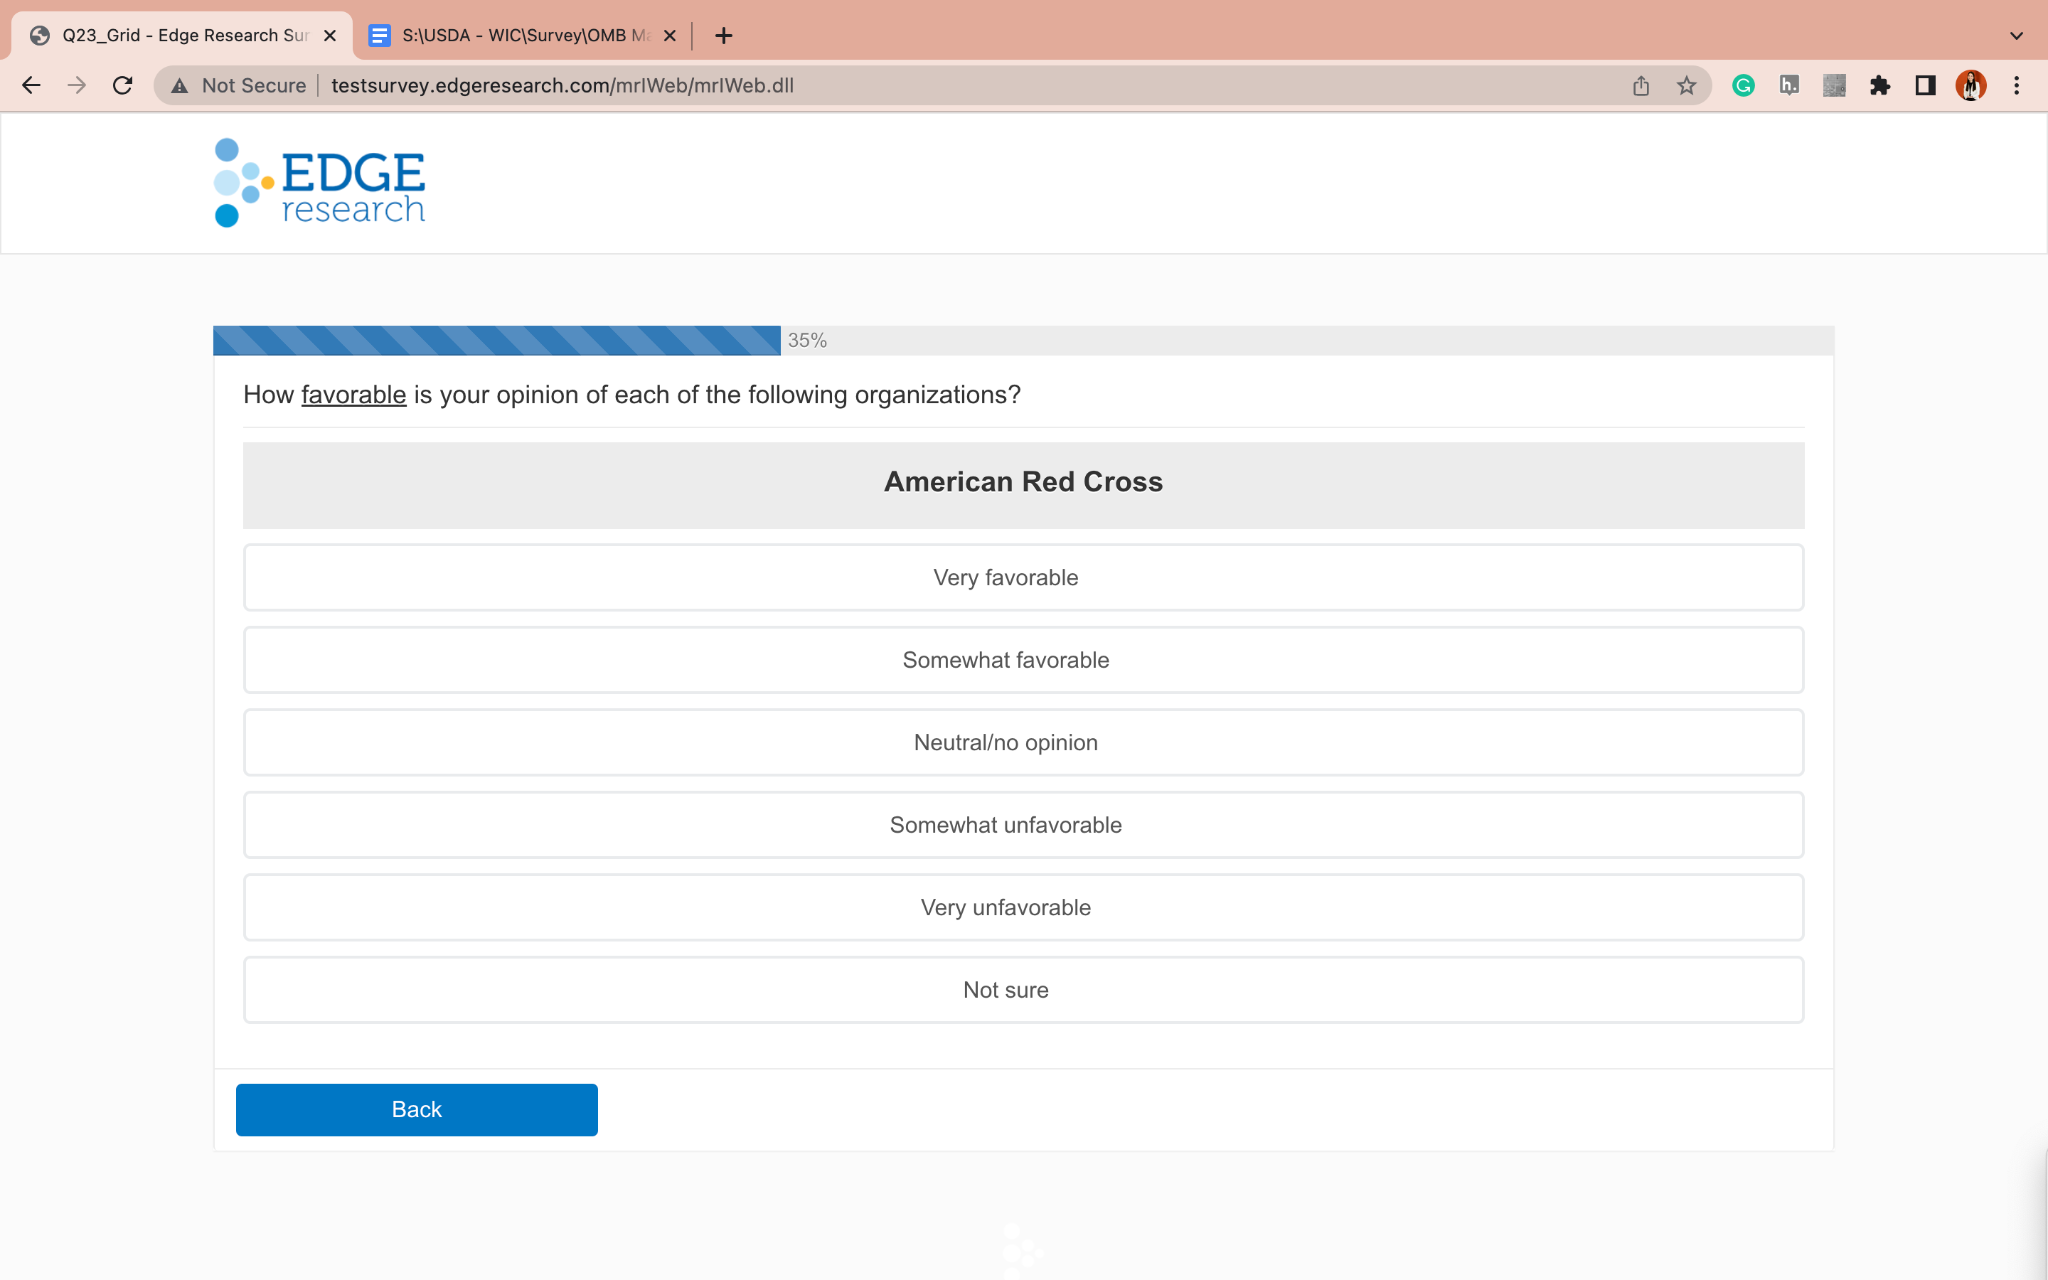This screenshot has width=2048, height=1280.
Task: Switch to the S:\USDA - WIC Survey tab
Action: pos(520,36)
